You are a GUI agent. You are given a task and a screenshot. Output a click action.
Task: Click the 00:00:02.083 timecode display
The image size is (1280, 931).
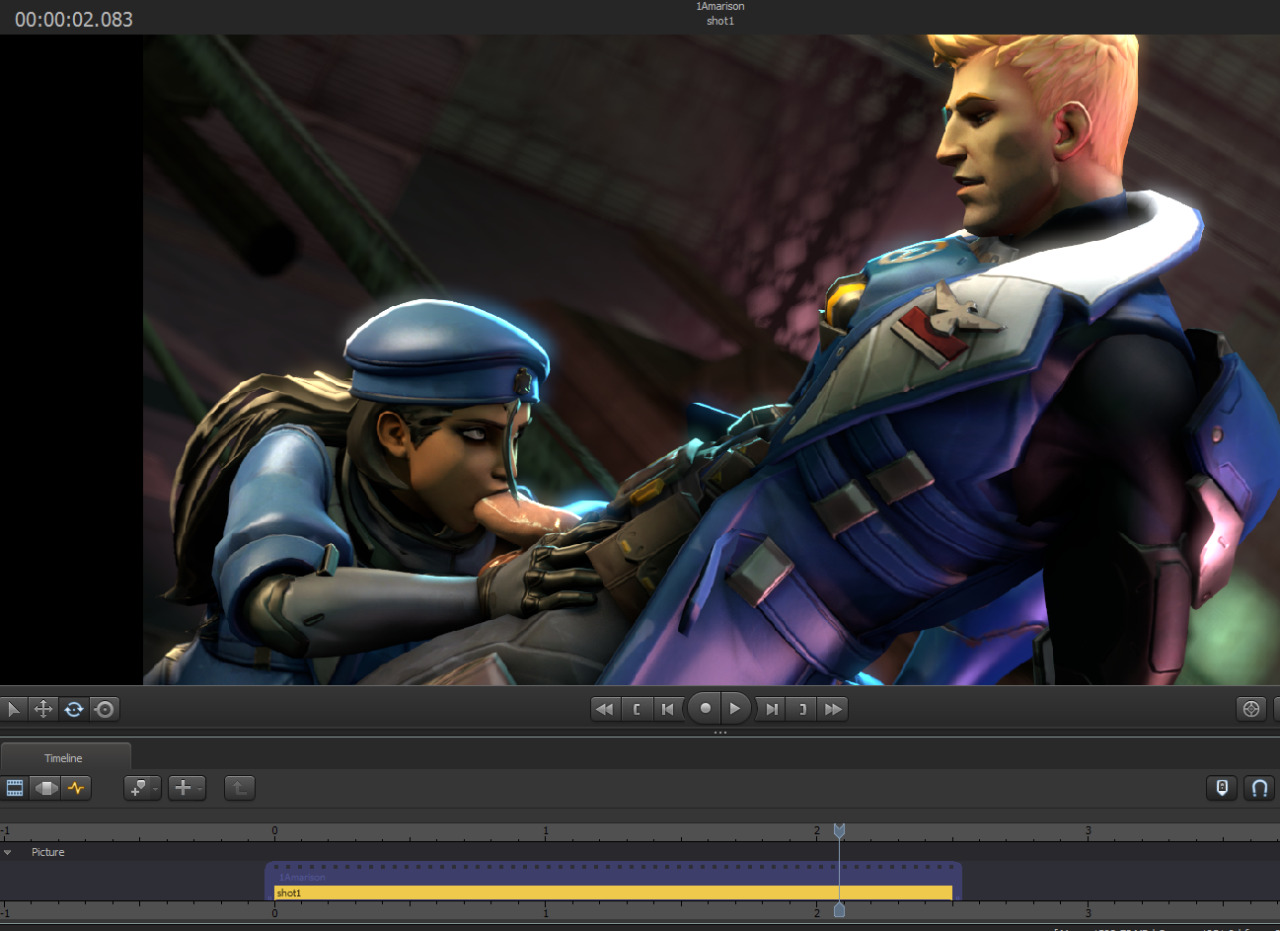[x=74, y=19]
